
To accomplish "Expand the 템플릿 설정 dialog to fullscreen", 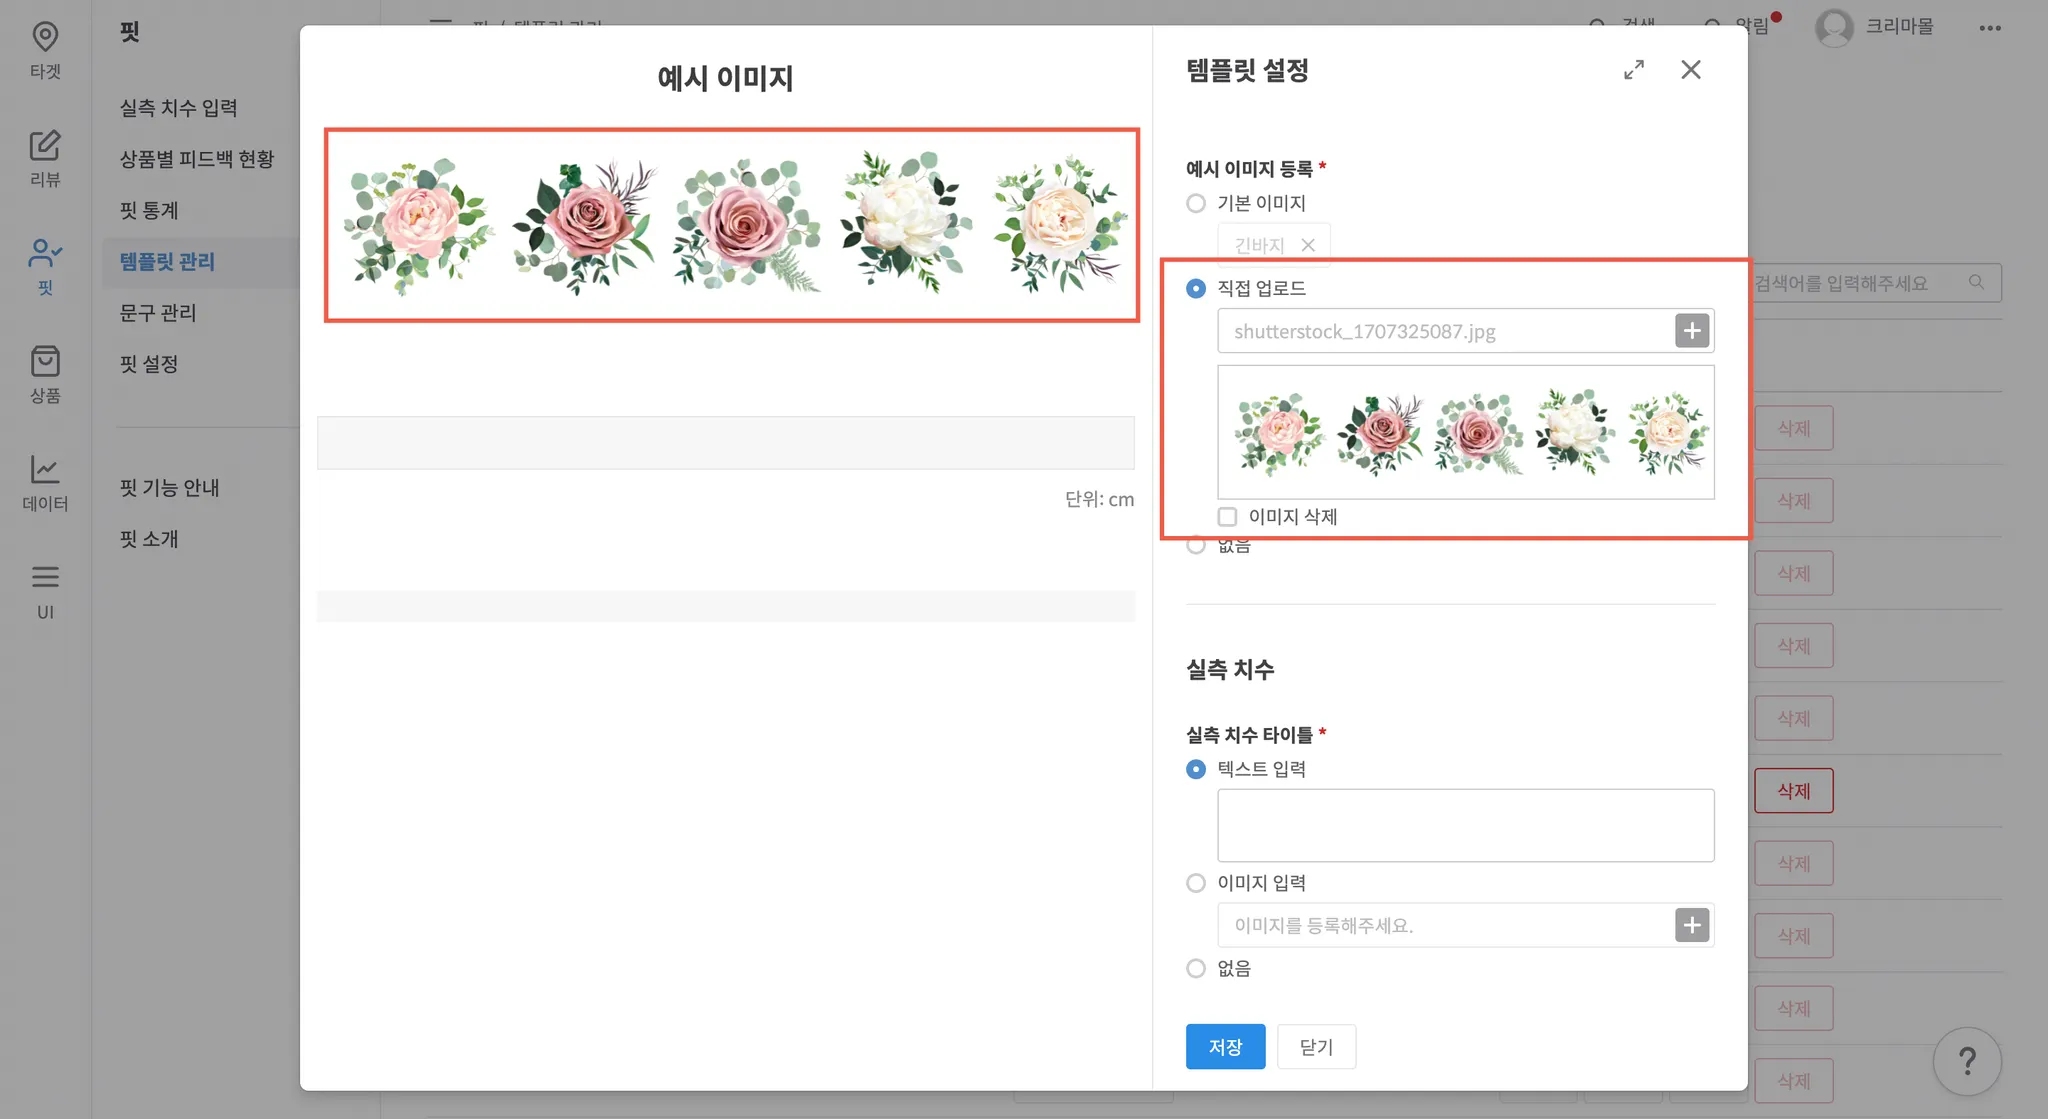I will pos(1633,70).
